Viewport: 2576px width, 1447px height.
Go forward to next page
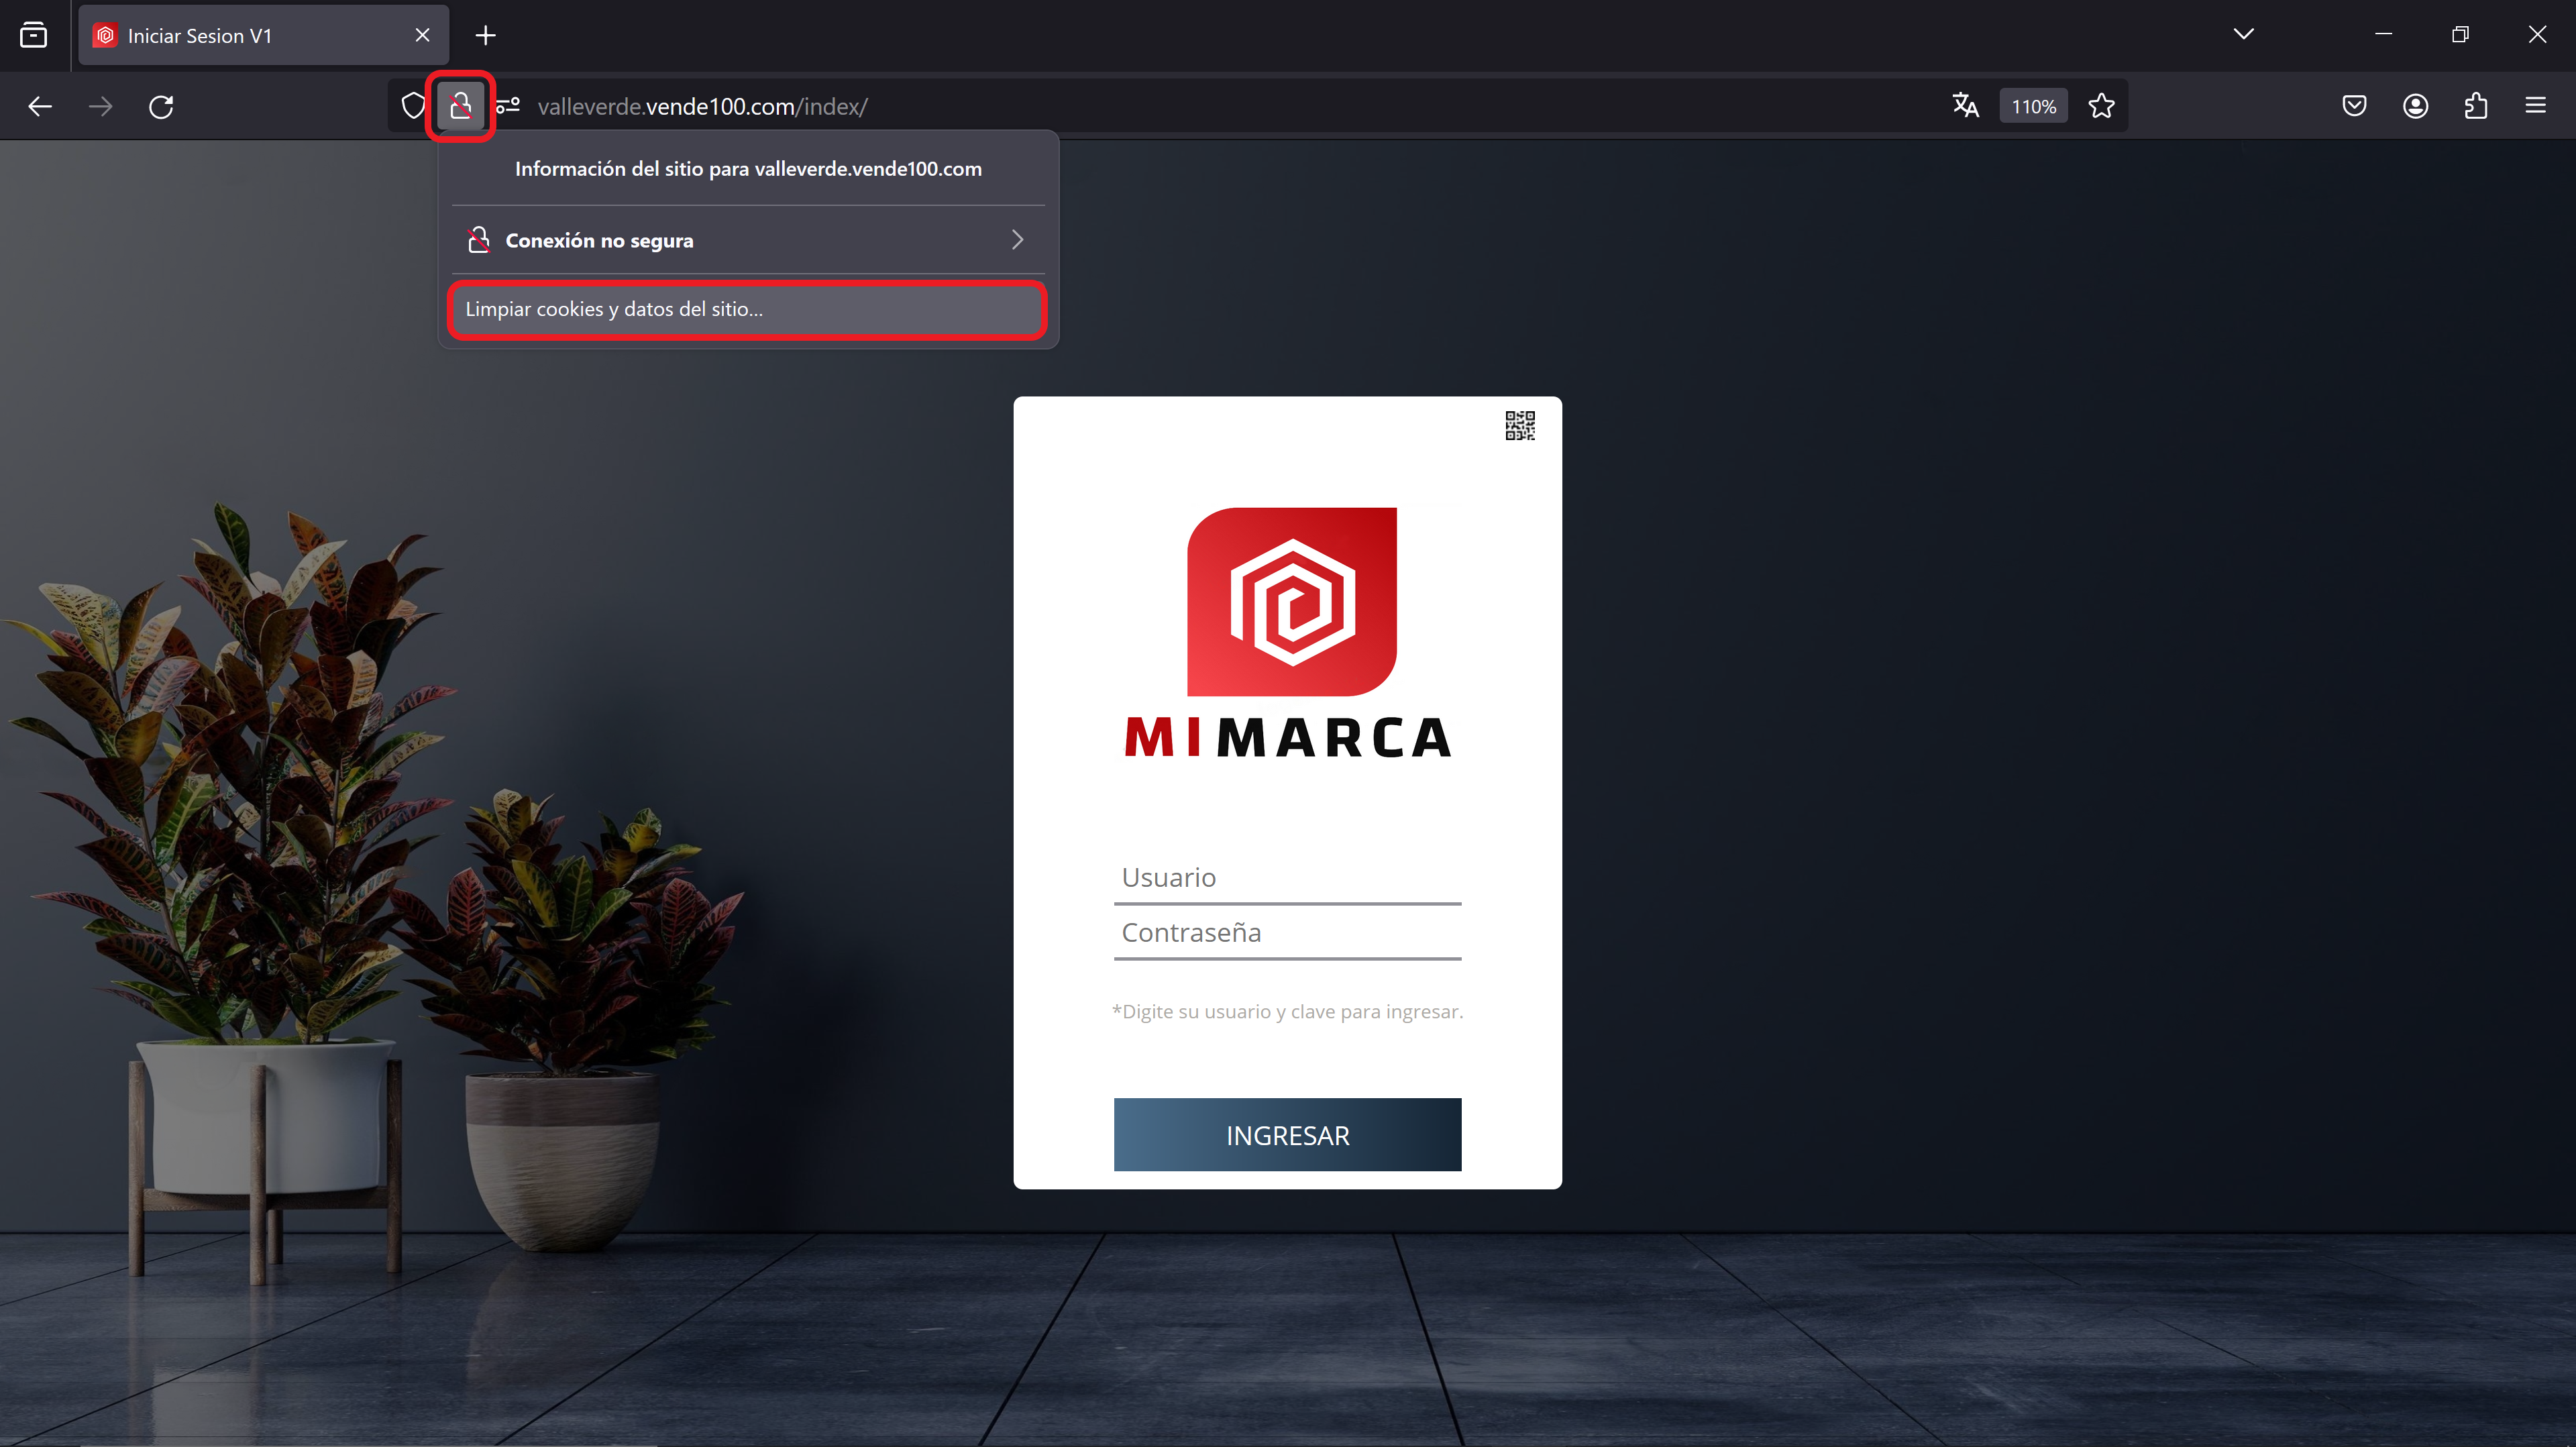click(101, 106)
